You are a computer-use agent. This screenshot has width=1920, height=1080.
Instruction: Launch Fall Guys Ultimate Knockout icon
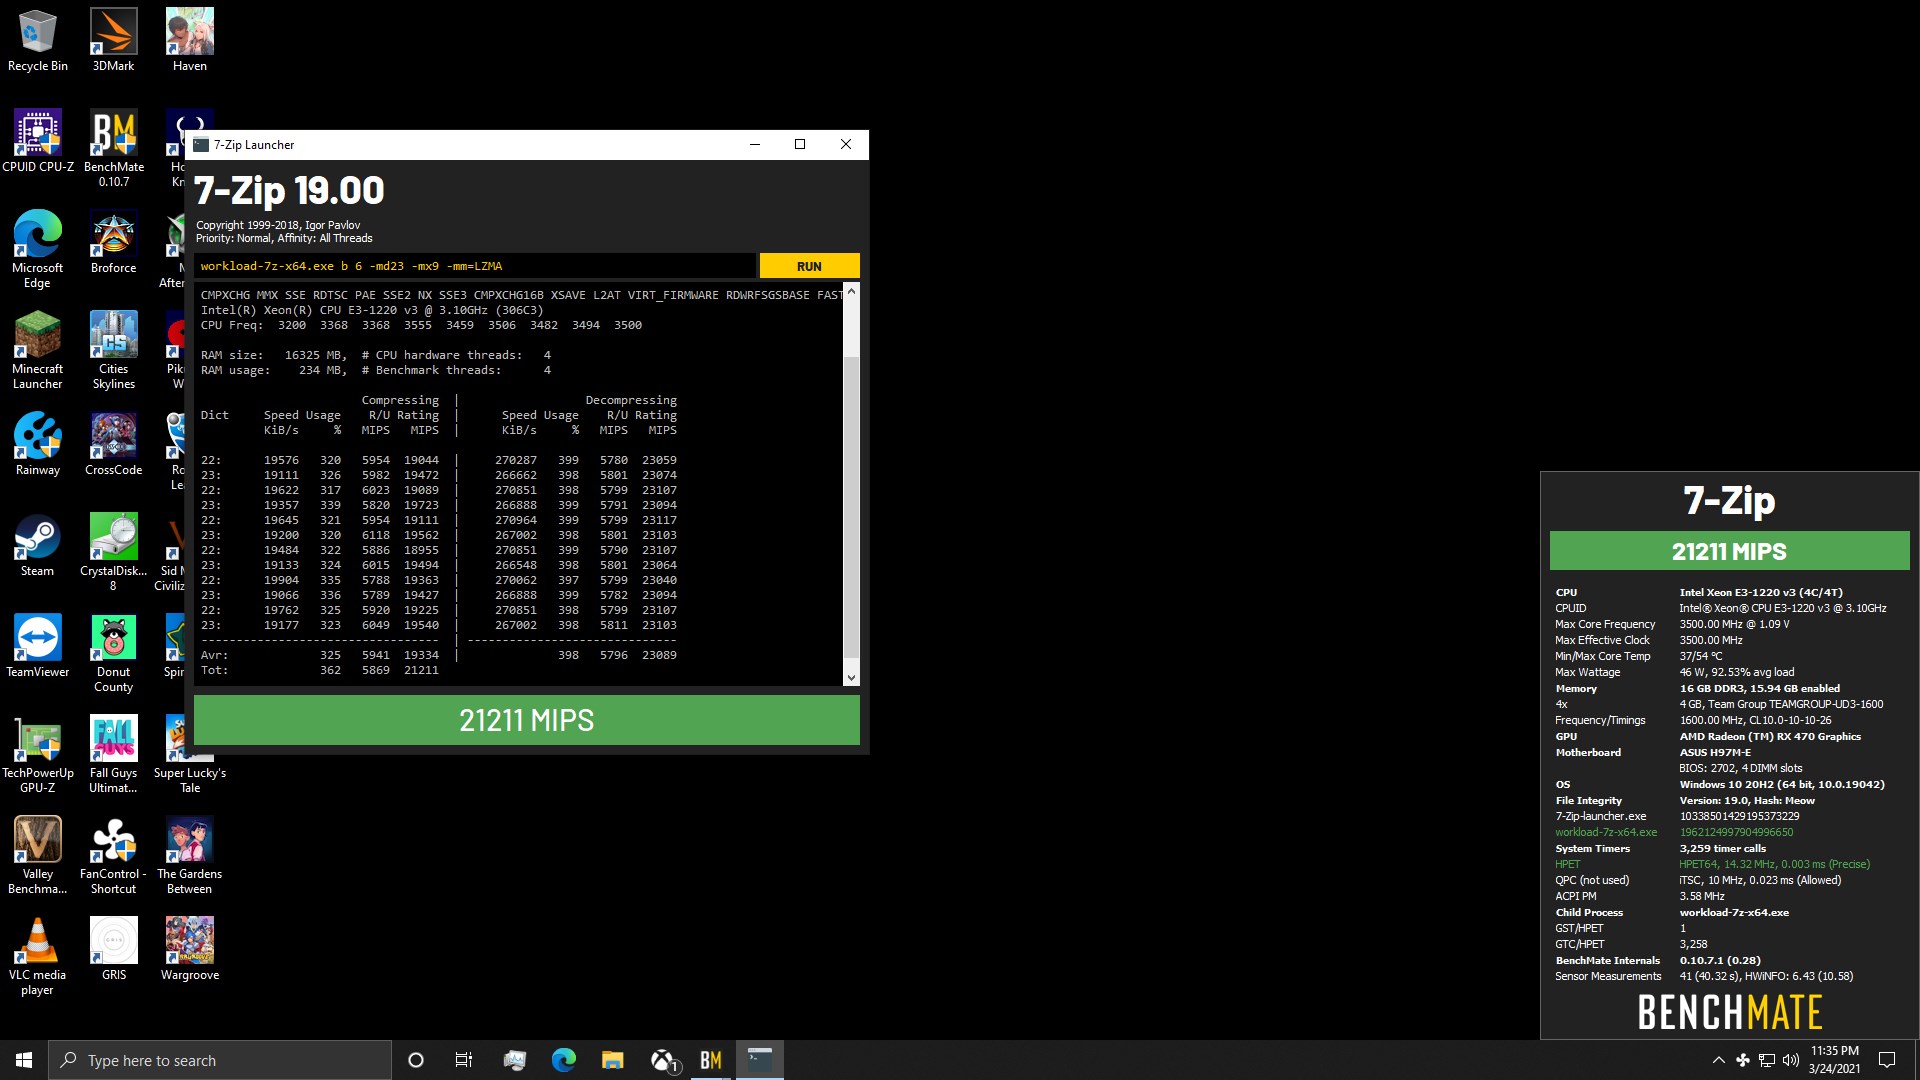coord(114,755)
